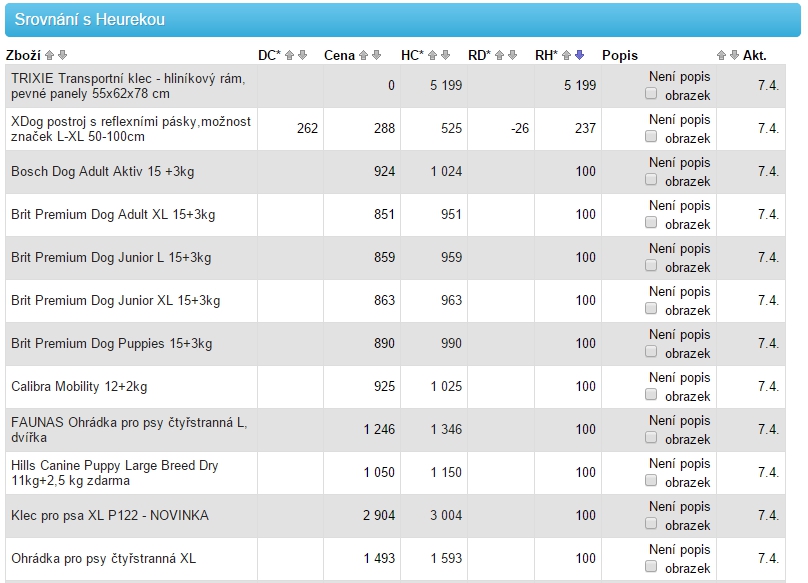Click the active blue RH* descending arrow
The width and height of the screenshot is (808, 583).
tap(579, 56)
